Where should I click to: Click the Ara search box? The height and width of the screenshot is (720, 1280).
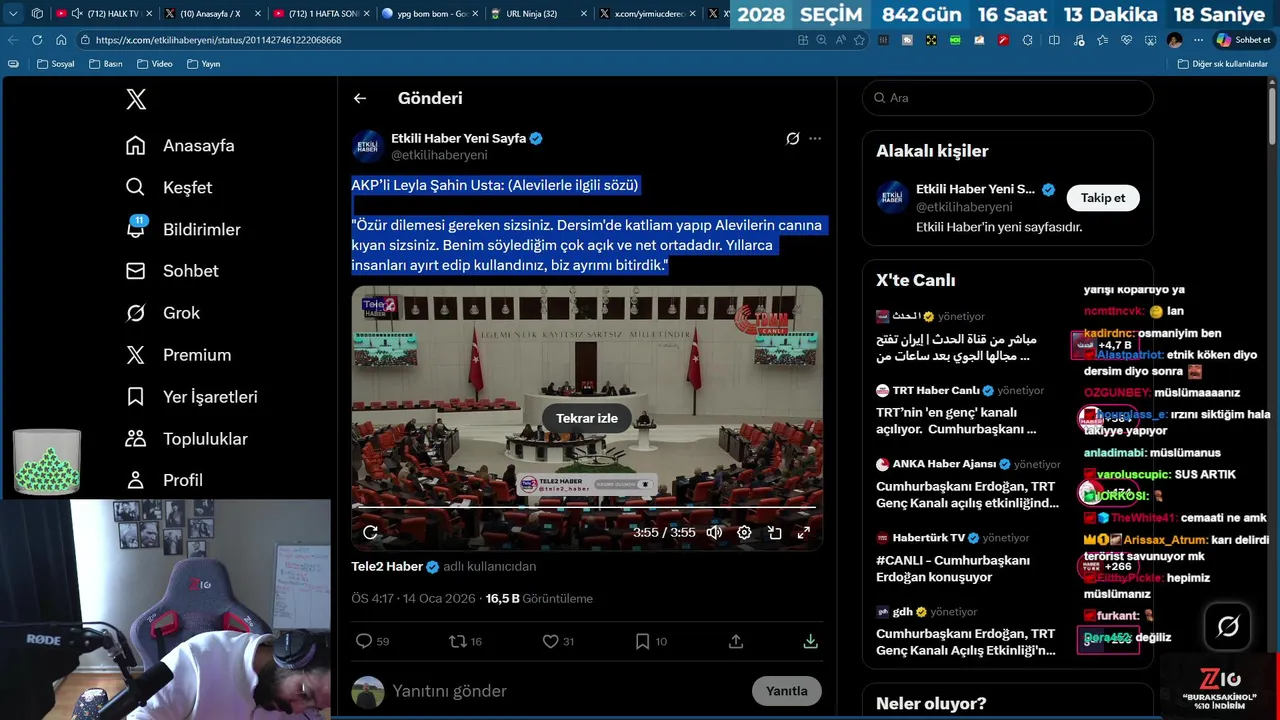point(1008,98)
